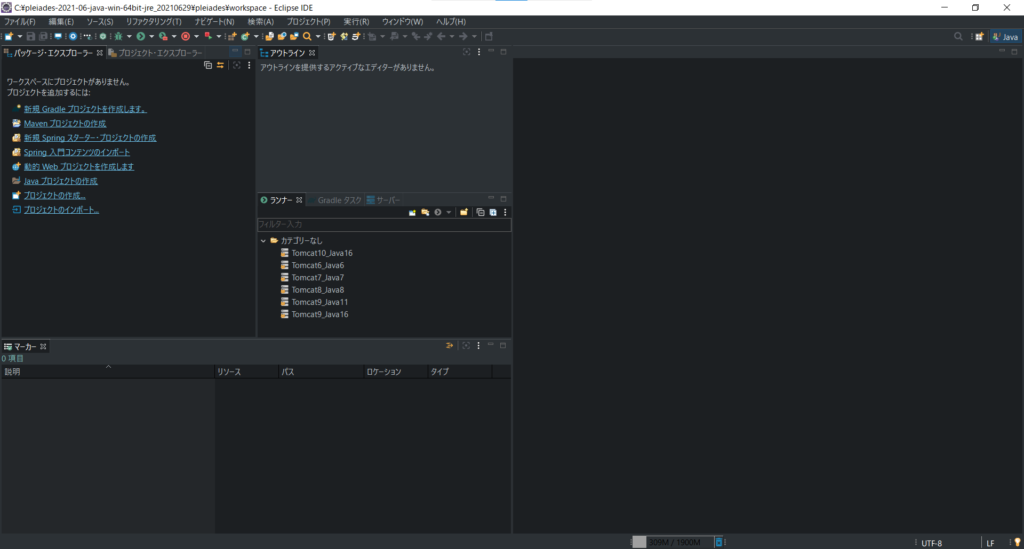Click the heap memory usage bar
Viewport: 1024px width, 549px height.
tap(672, 542)
